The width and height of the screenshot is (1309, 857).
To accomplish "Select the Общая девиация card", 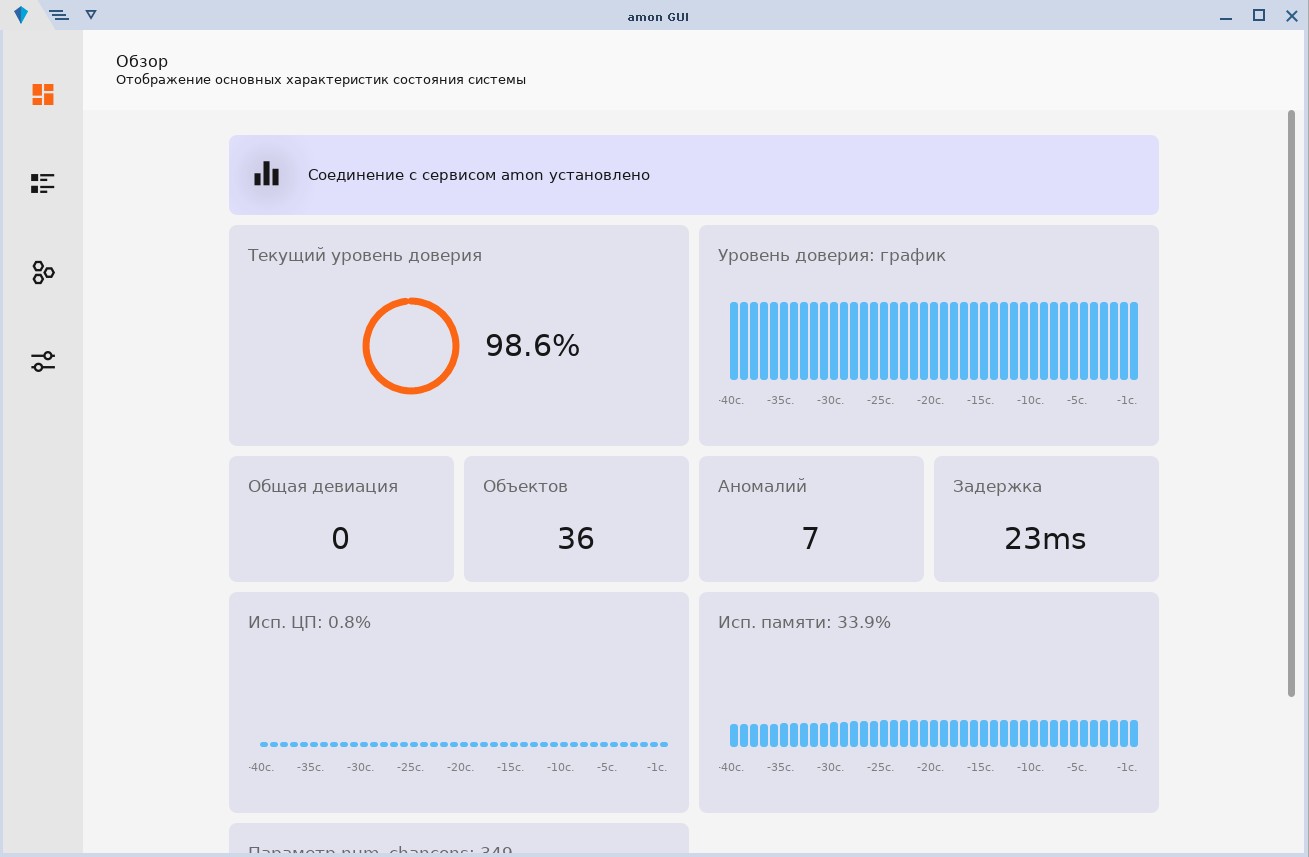I will pos(341,519).
